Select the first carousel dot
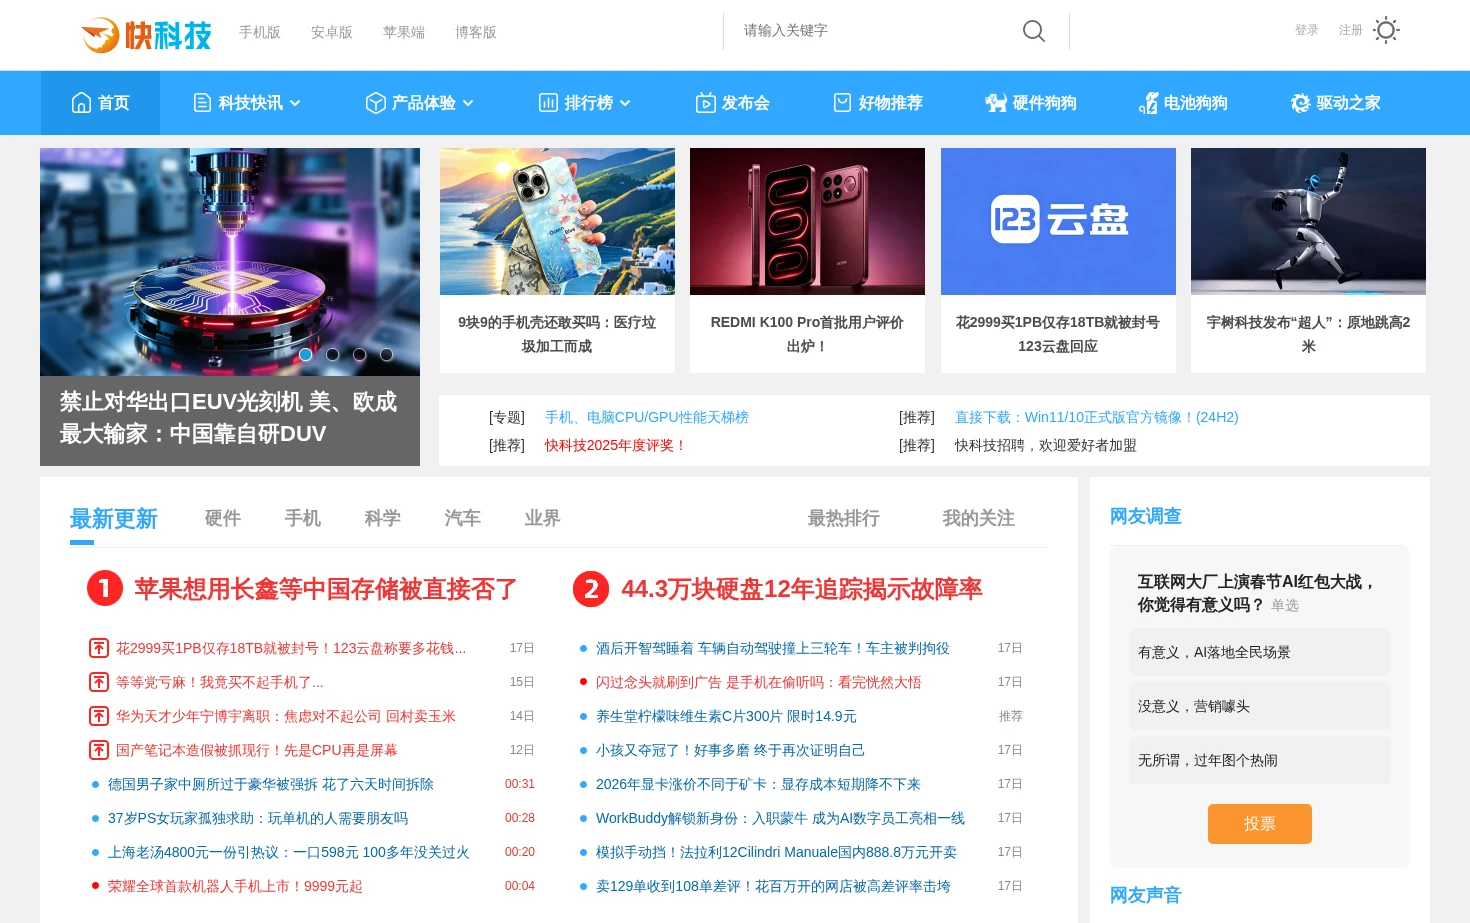1470x923 pixels. (x=306, y=354)
